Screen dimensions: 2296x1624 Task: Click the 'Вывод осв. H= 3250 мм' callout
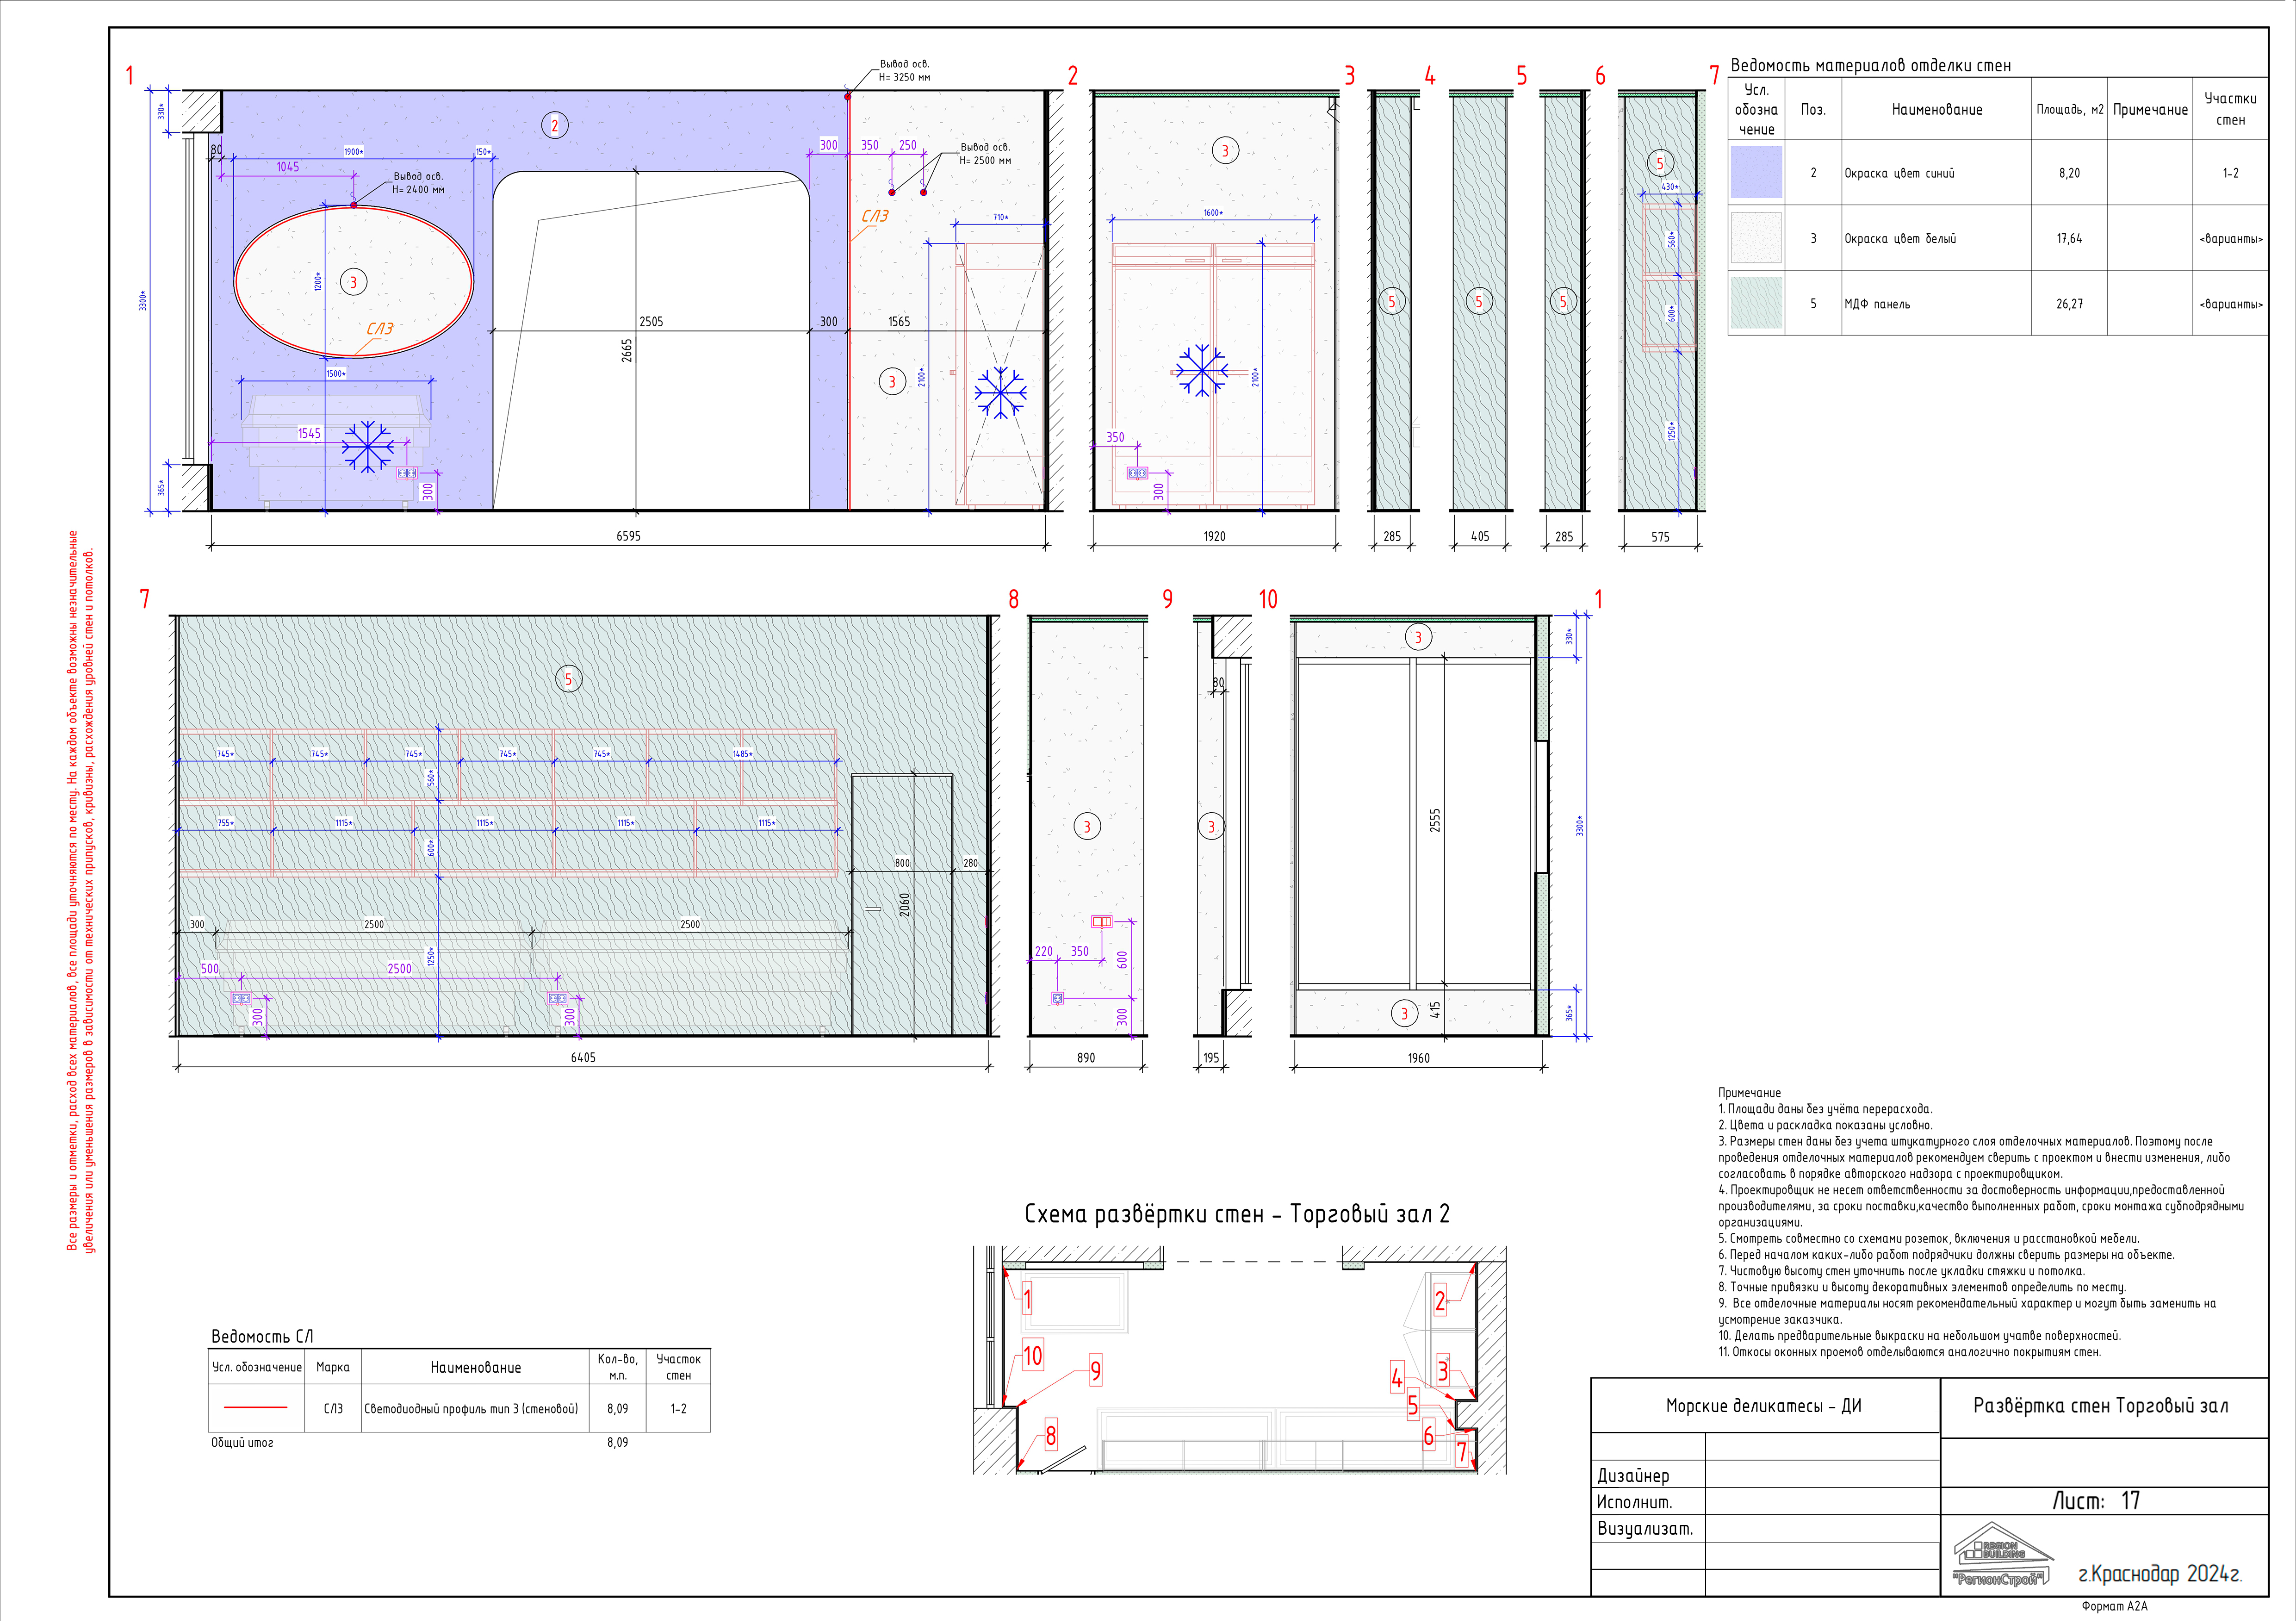coord(904,70)
